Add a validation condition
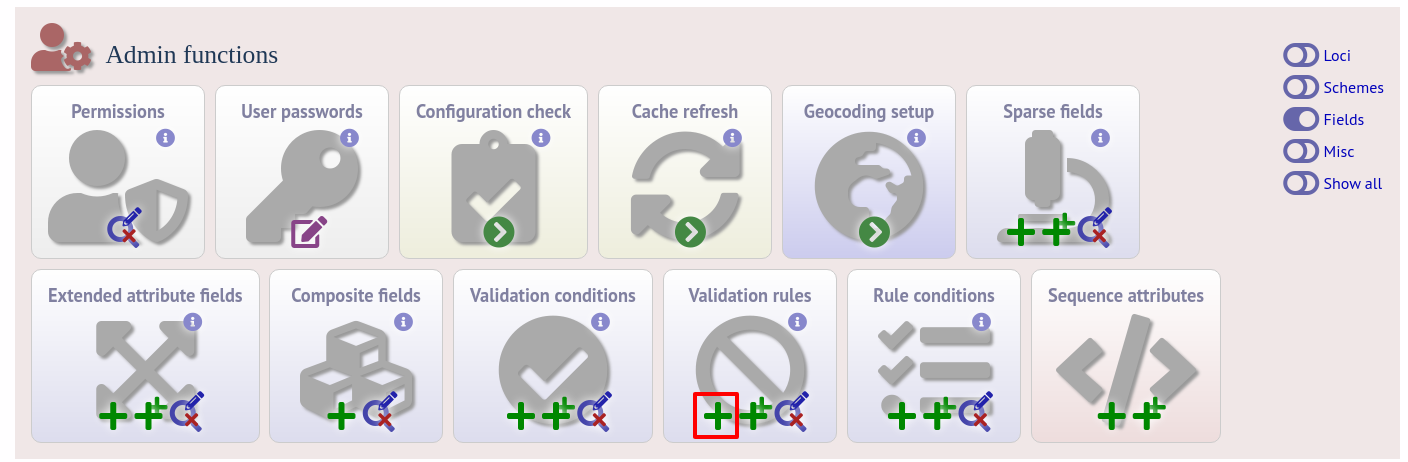The image size is (1408, 462). (x=520, y=415)
